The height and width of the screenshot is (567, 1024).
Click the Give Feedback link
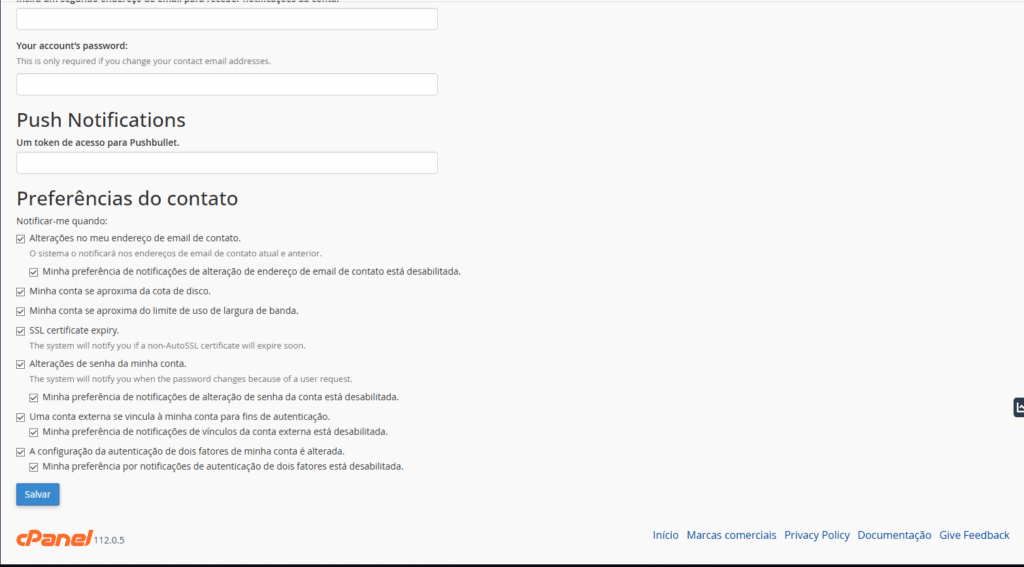point(974,535)
